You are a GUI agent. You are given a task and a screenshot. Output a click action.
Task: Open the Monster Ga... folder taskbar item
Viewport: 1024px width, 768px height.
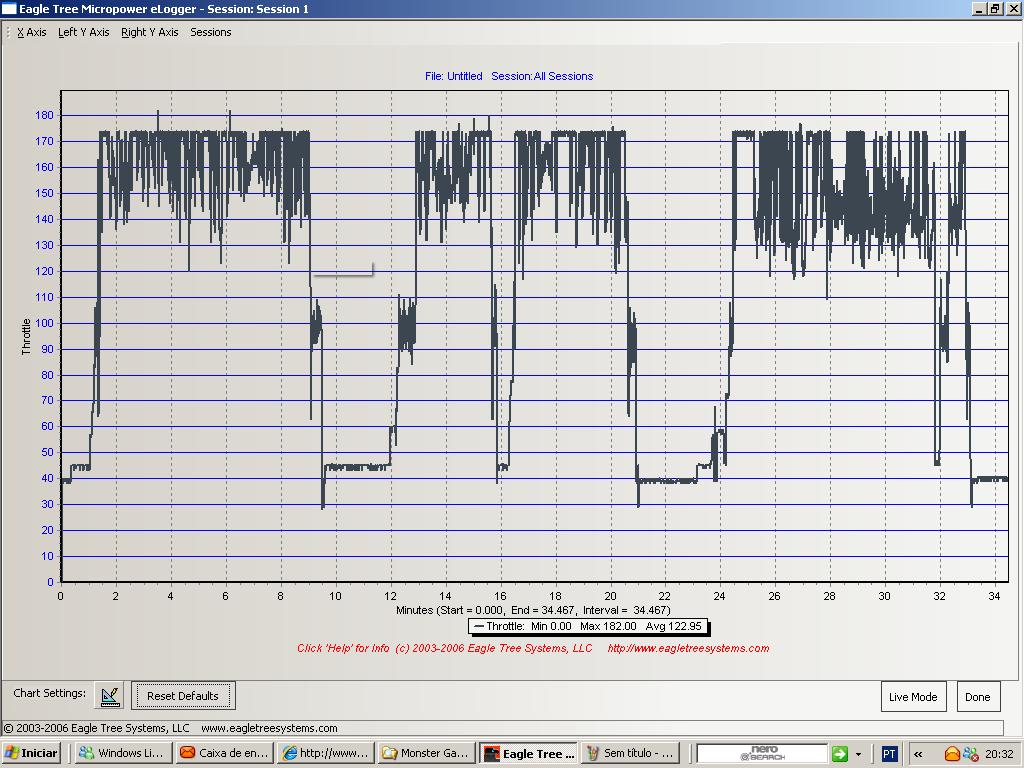(425, 754)
